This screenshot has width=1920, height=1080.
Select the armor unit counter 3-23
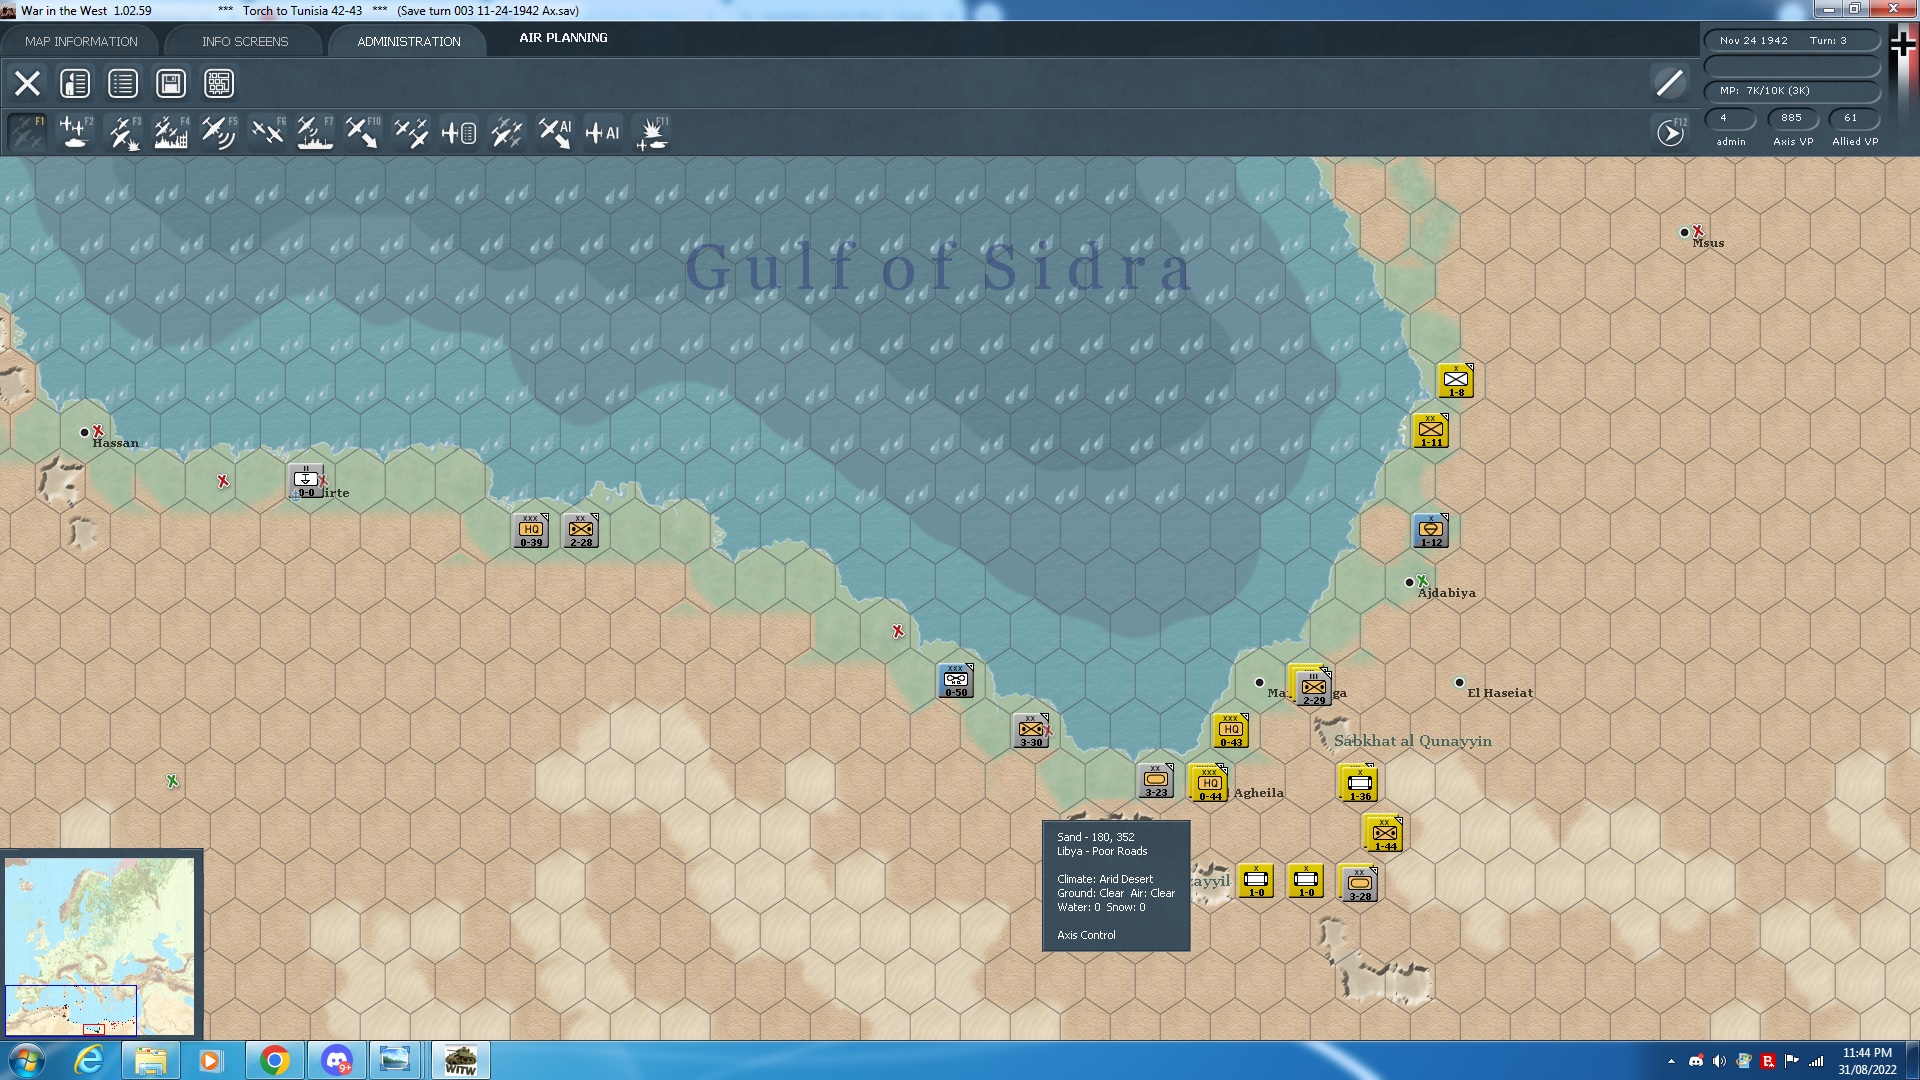tap(1156, 781)
